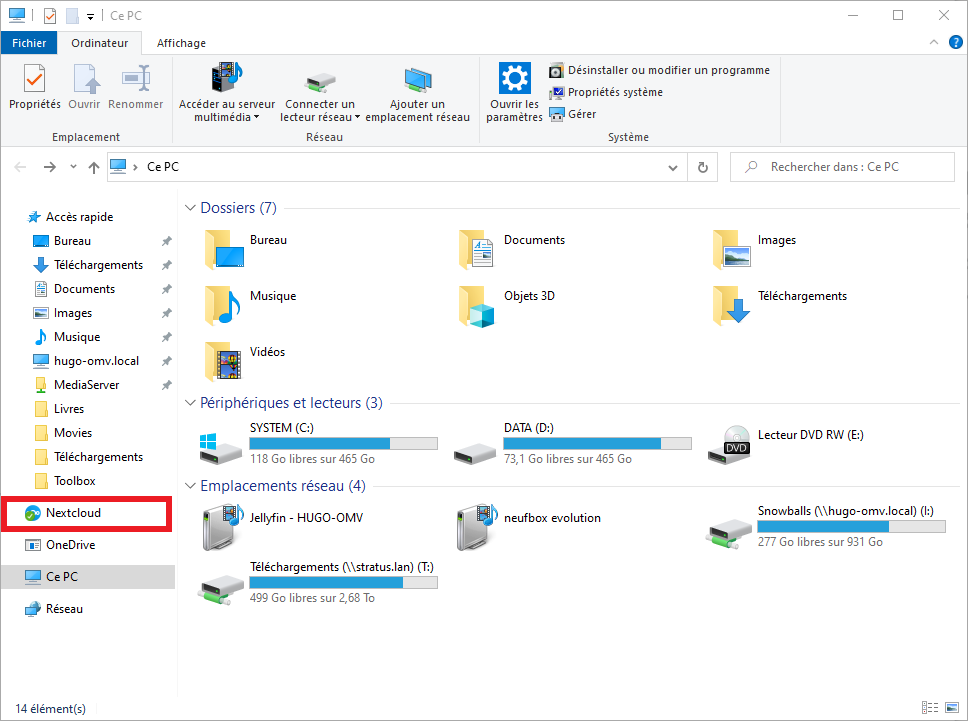
Task: Switch to the Affichage ribbon tab
Action: (181, 43)
